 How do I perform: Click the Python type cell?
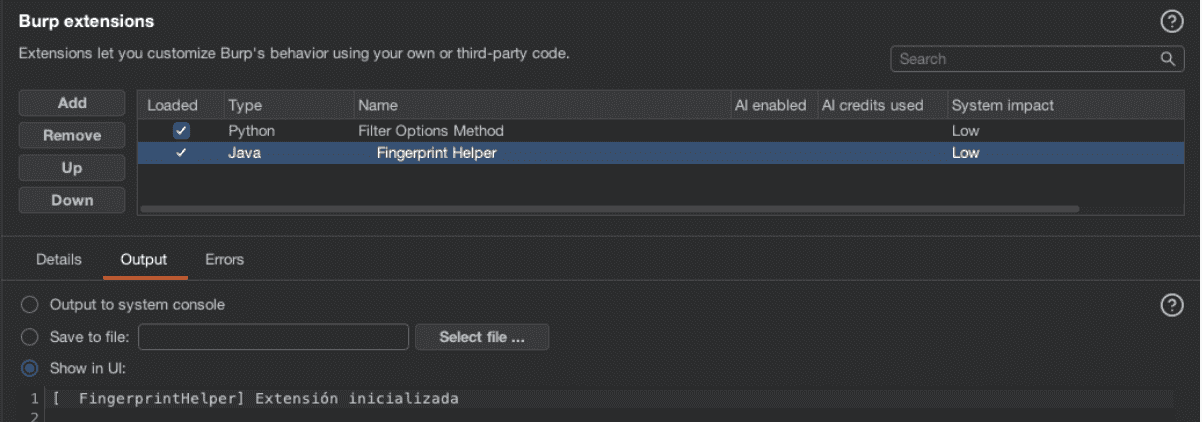[251, 131]
